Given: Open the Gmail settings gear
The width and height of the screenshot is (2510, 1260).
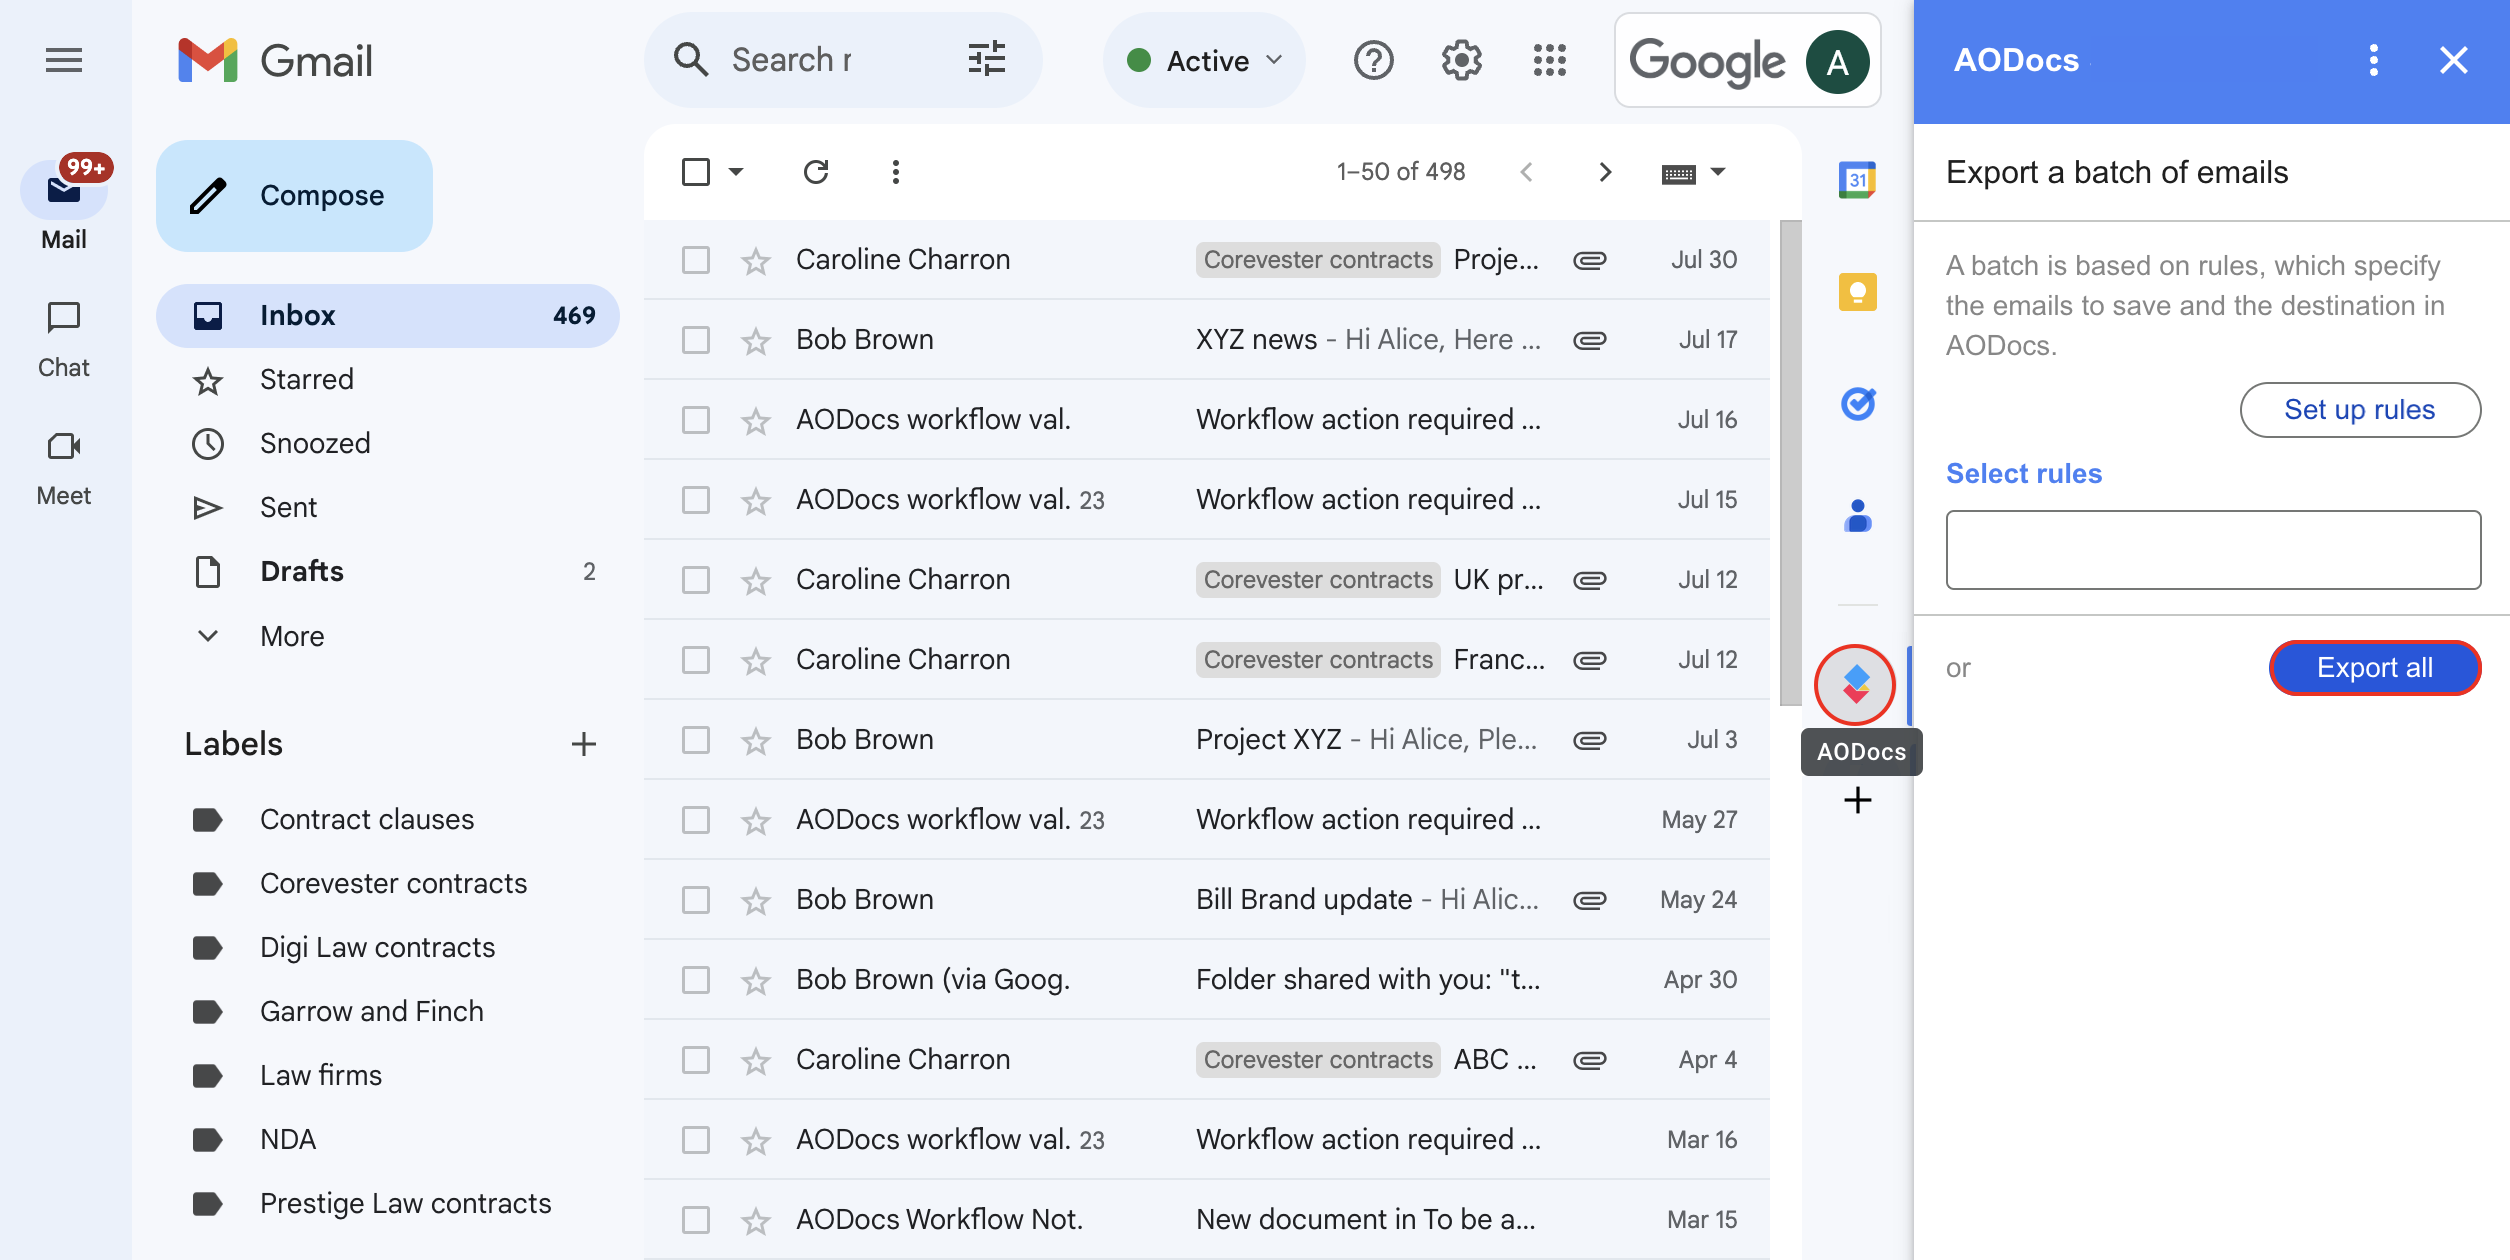Looking at the screenshot, I should point(1461,61).
